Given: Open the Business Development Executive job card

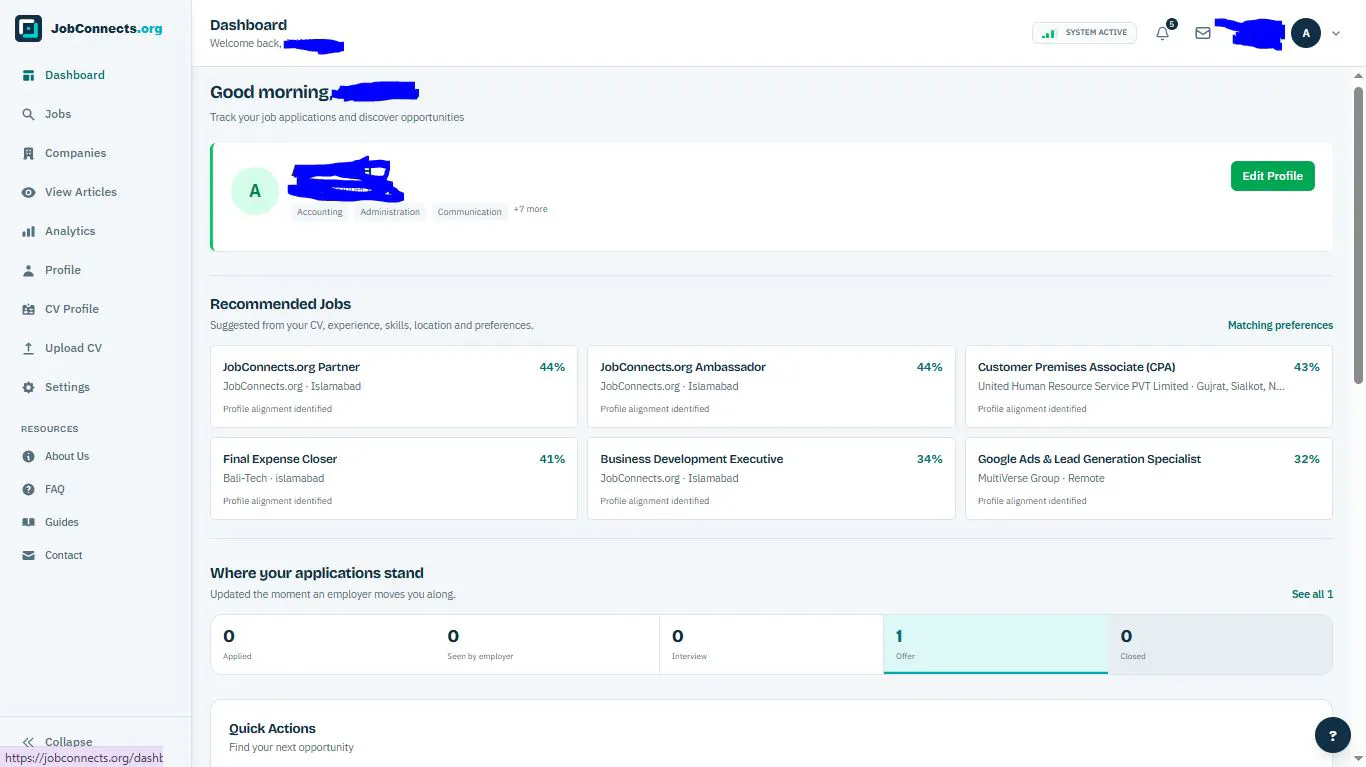Looking at the screenshot, I should (x=771, y=479).
